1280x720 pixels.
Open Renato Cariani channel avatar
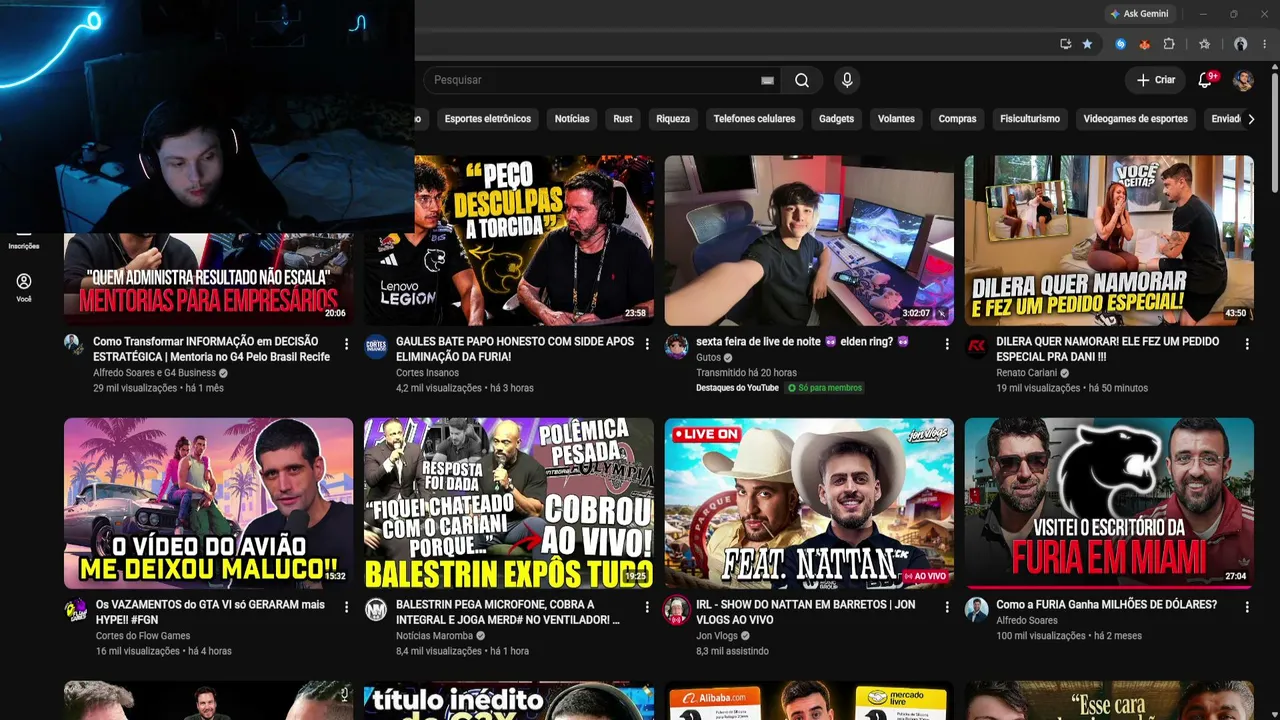977,346
